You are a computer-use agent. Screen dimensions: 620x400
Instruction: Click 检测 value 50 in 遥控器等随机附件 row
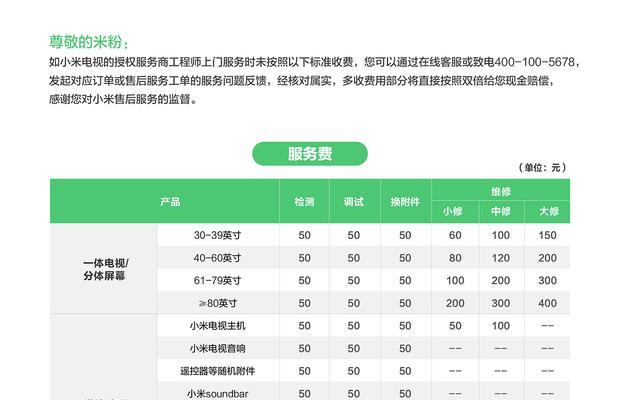(304, 371)
